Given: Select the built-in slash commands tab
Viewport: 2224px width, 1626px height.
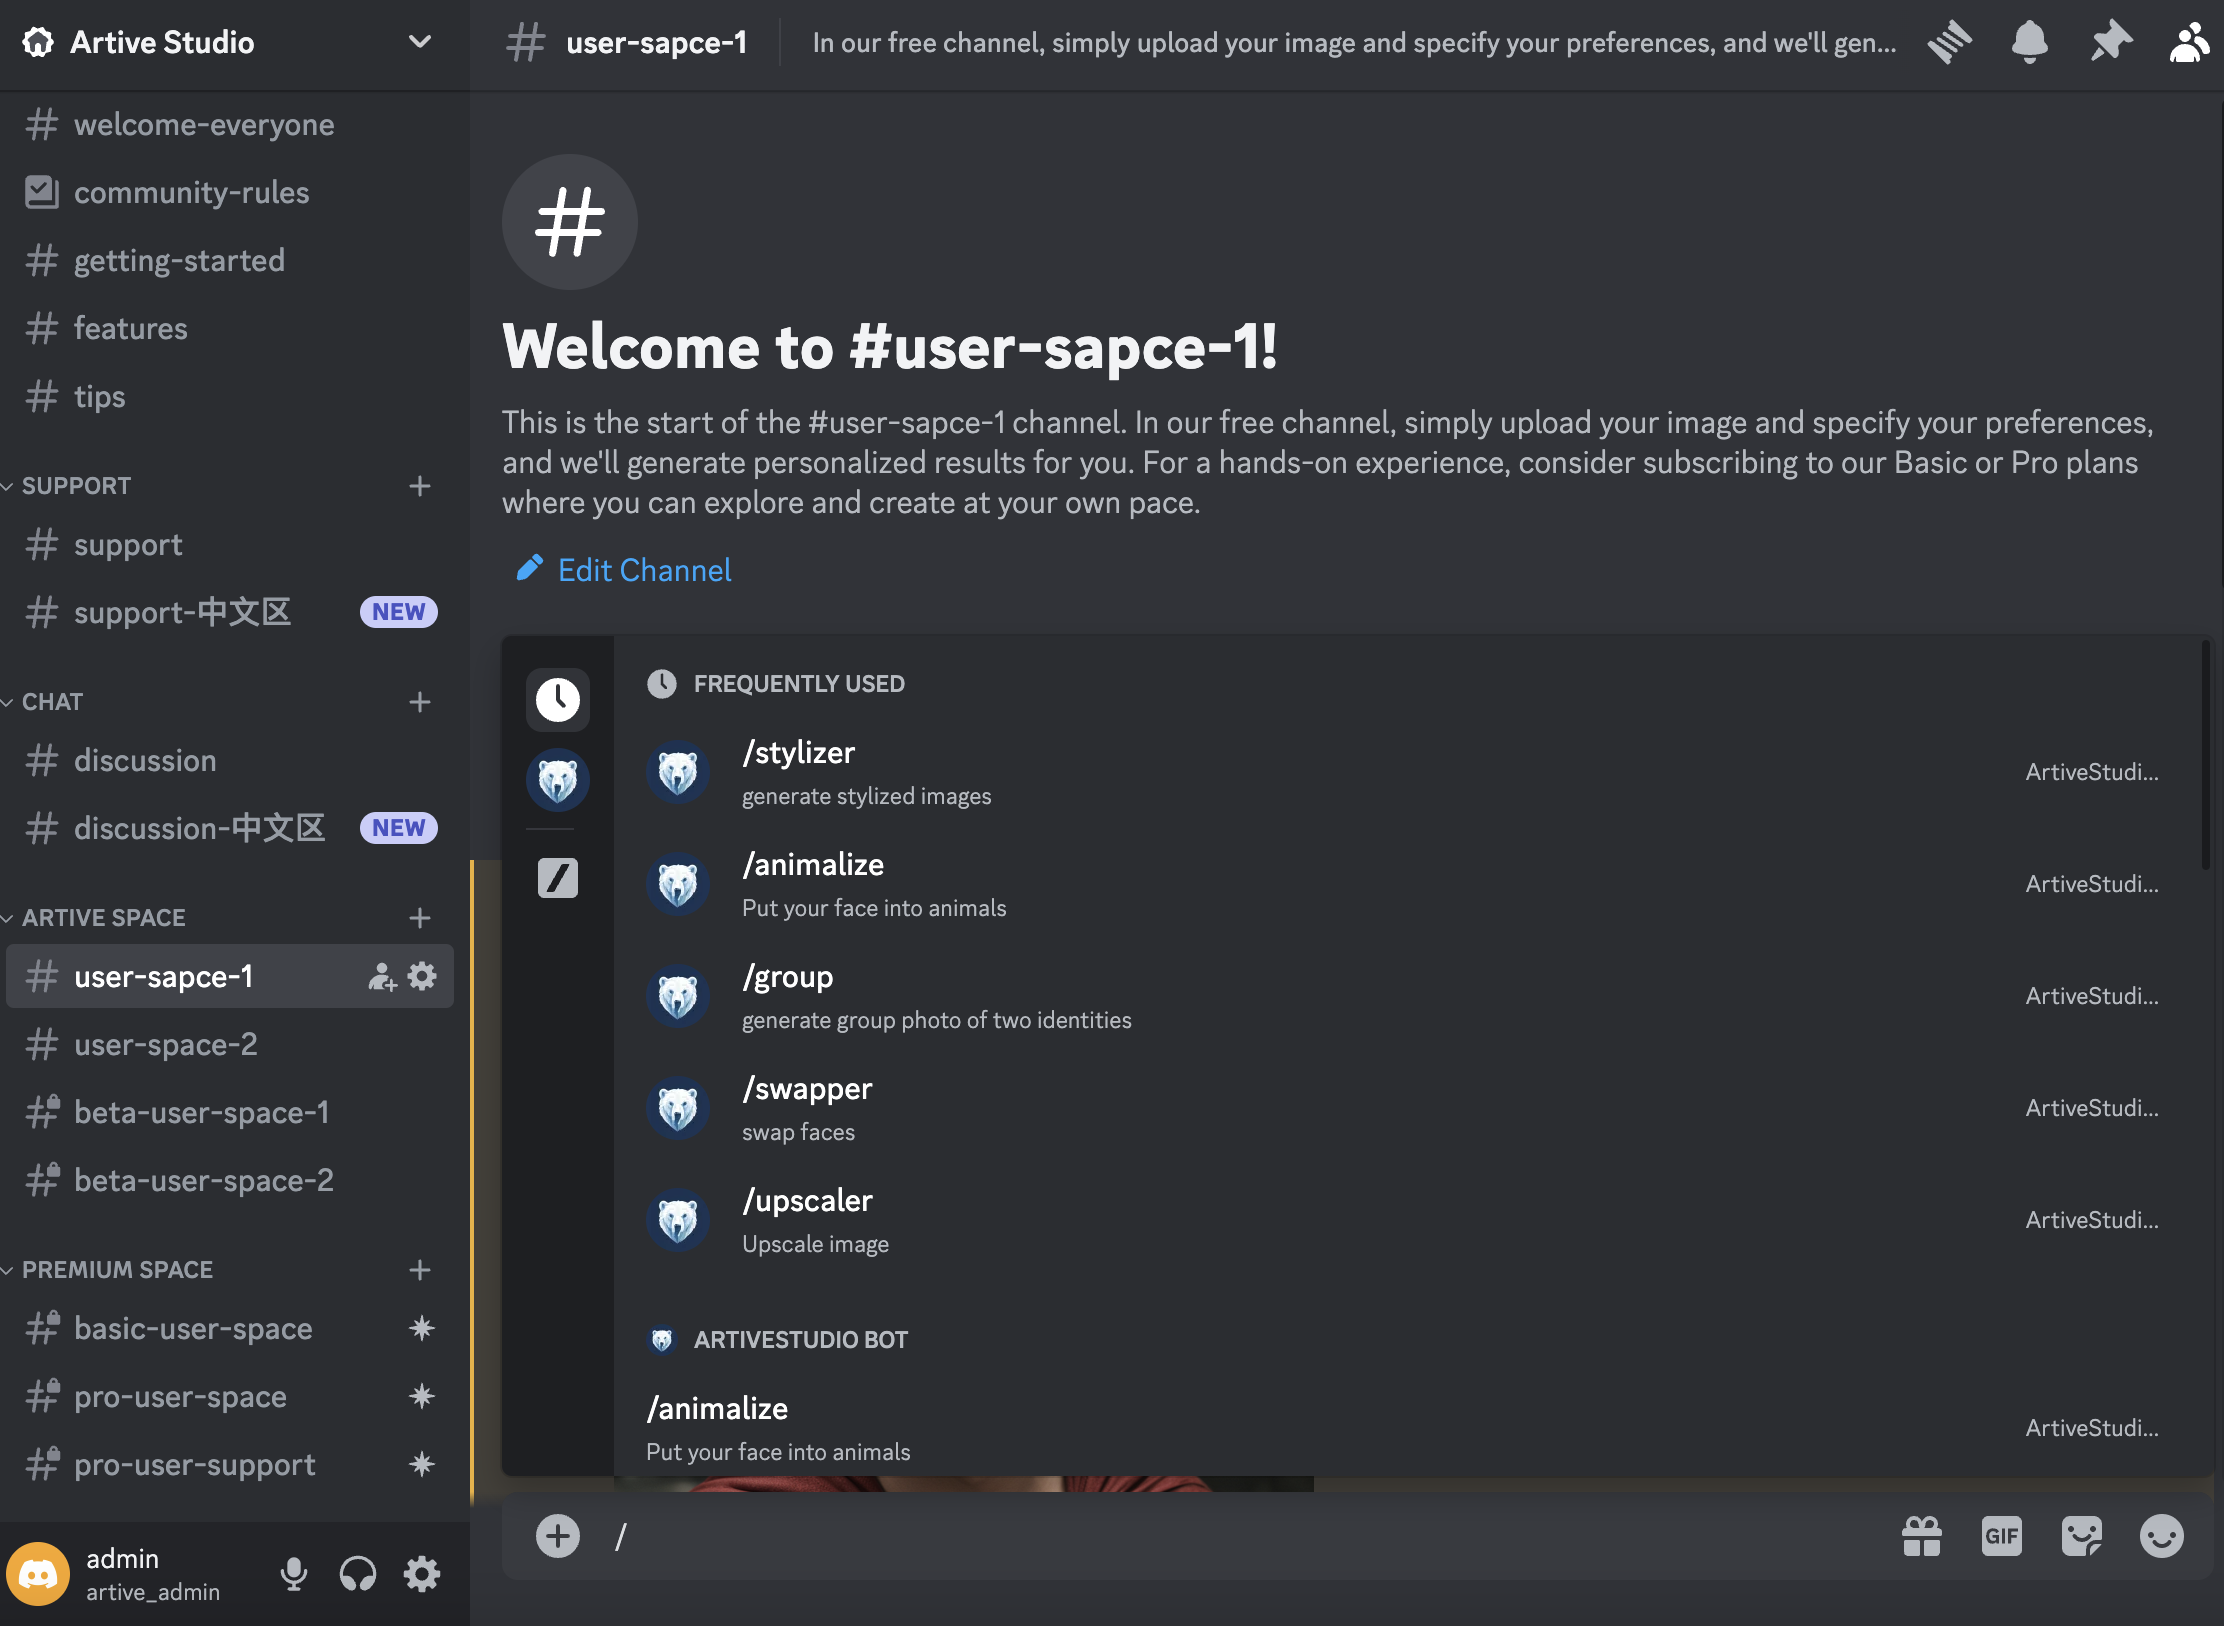Looking at the screenshot, I should point(558,878).
